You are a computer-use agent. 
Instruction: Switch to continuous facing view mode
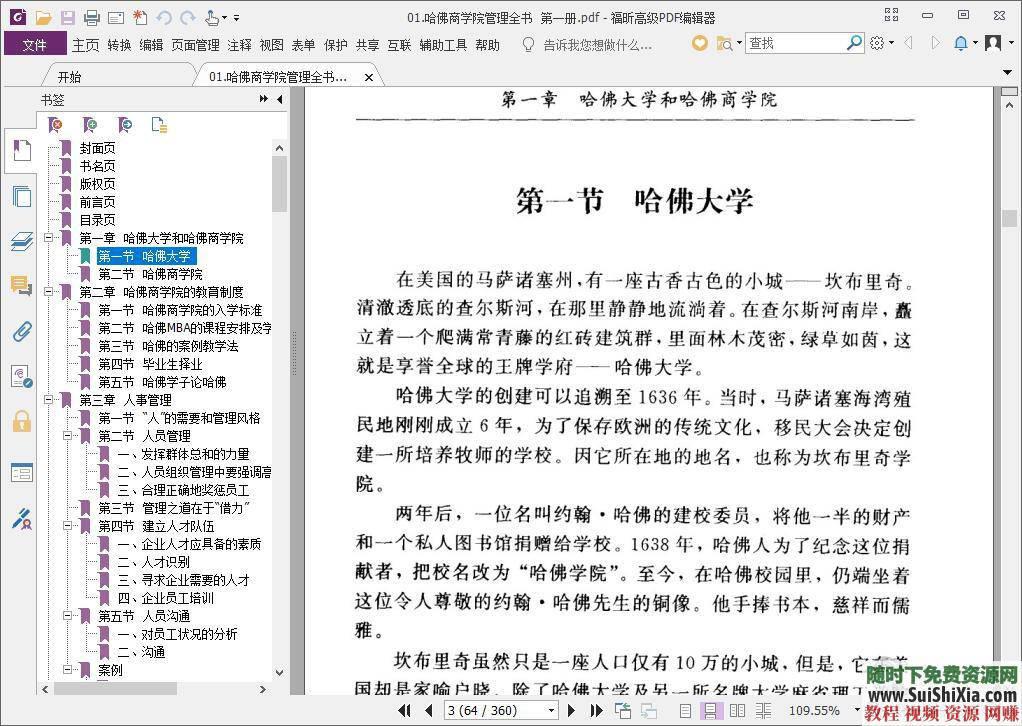(x=763, y=710)
